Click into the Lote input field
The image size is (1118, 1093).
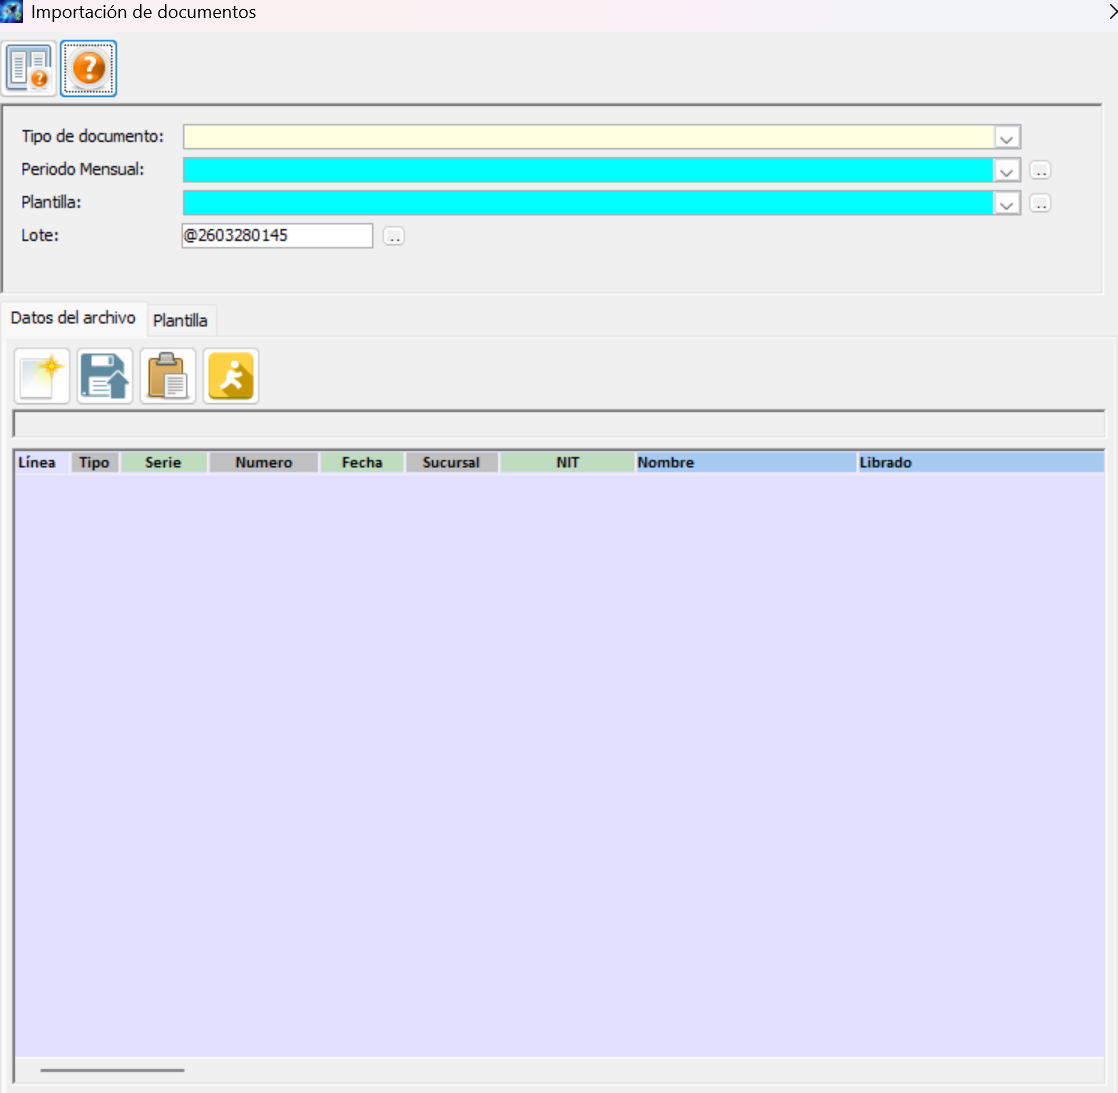(x=276, y=236)
